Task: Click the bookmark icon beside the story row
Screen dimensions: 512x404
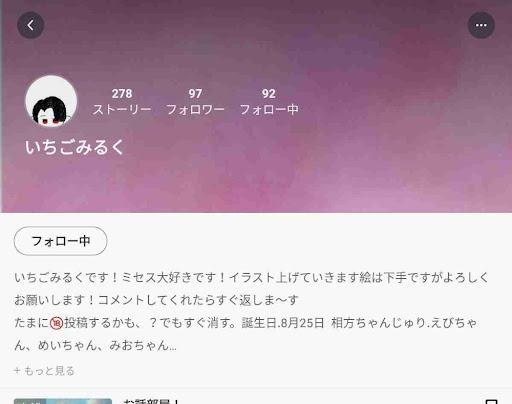Action: 492,401
